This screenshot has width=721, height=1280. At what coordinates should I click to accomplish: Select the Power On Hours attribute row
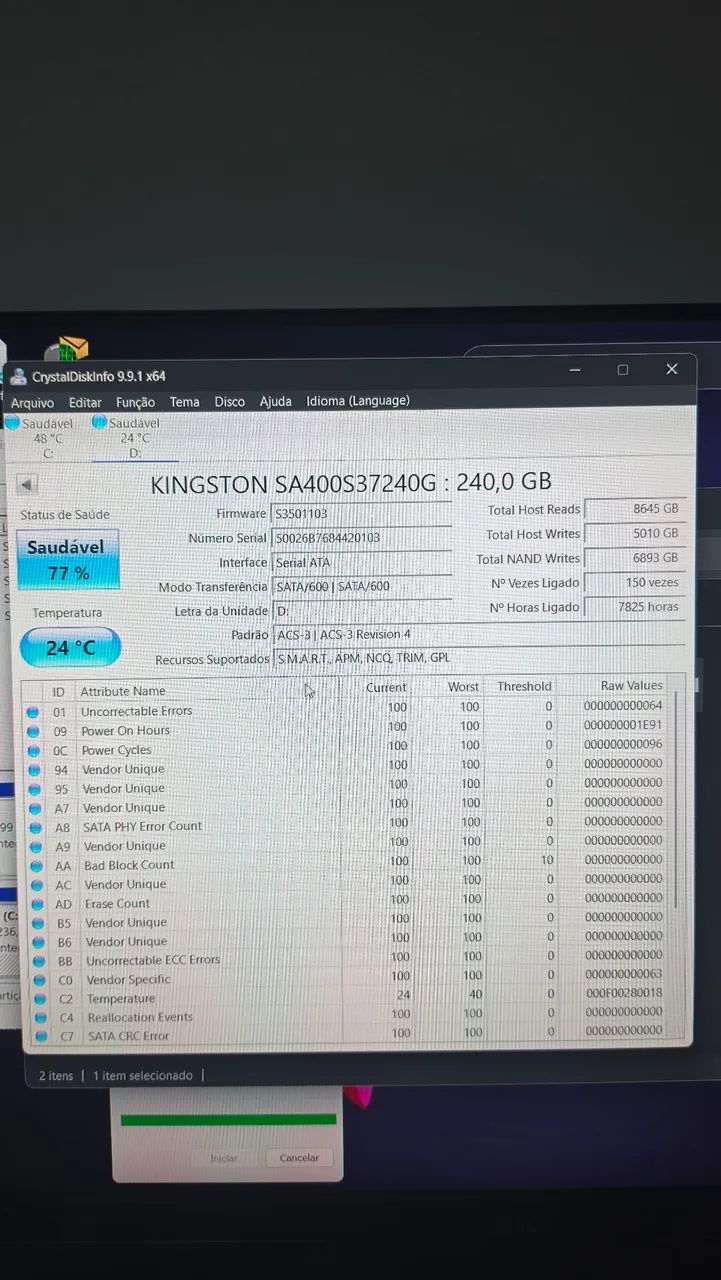(x=347, y=728)
